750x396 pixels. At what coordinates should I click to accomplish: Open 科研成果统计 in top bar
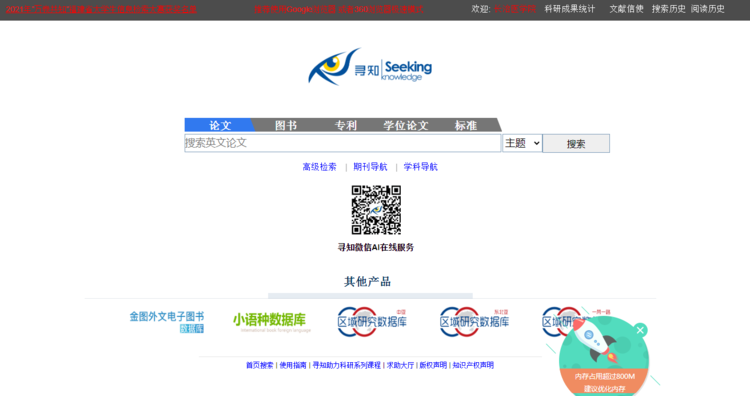pyautogui.click(x=570, y=9)
